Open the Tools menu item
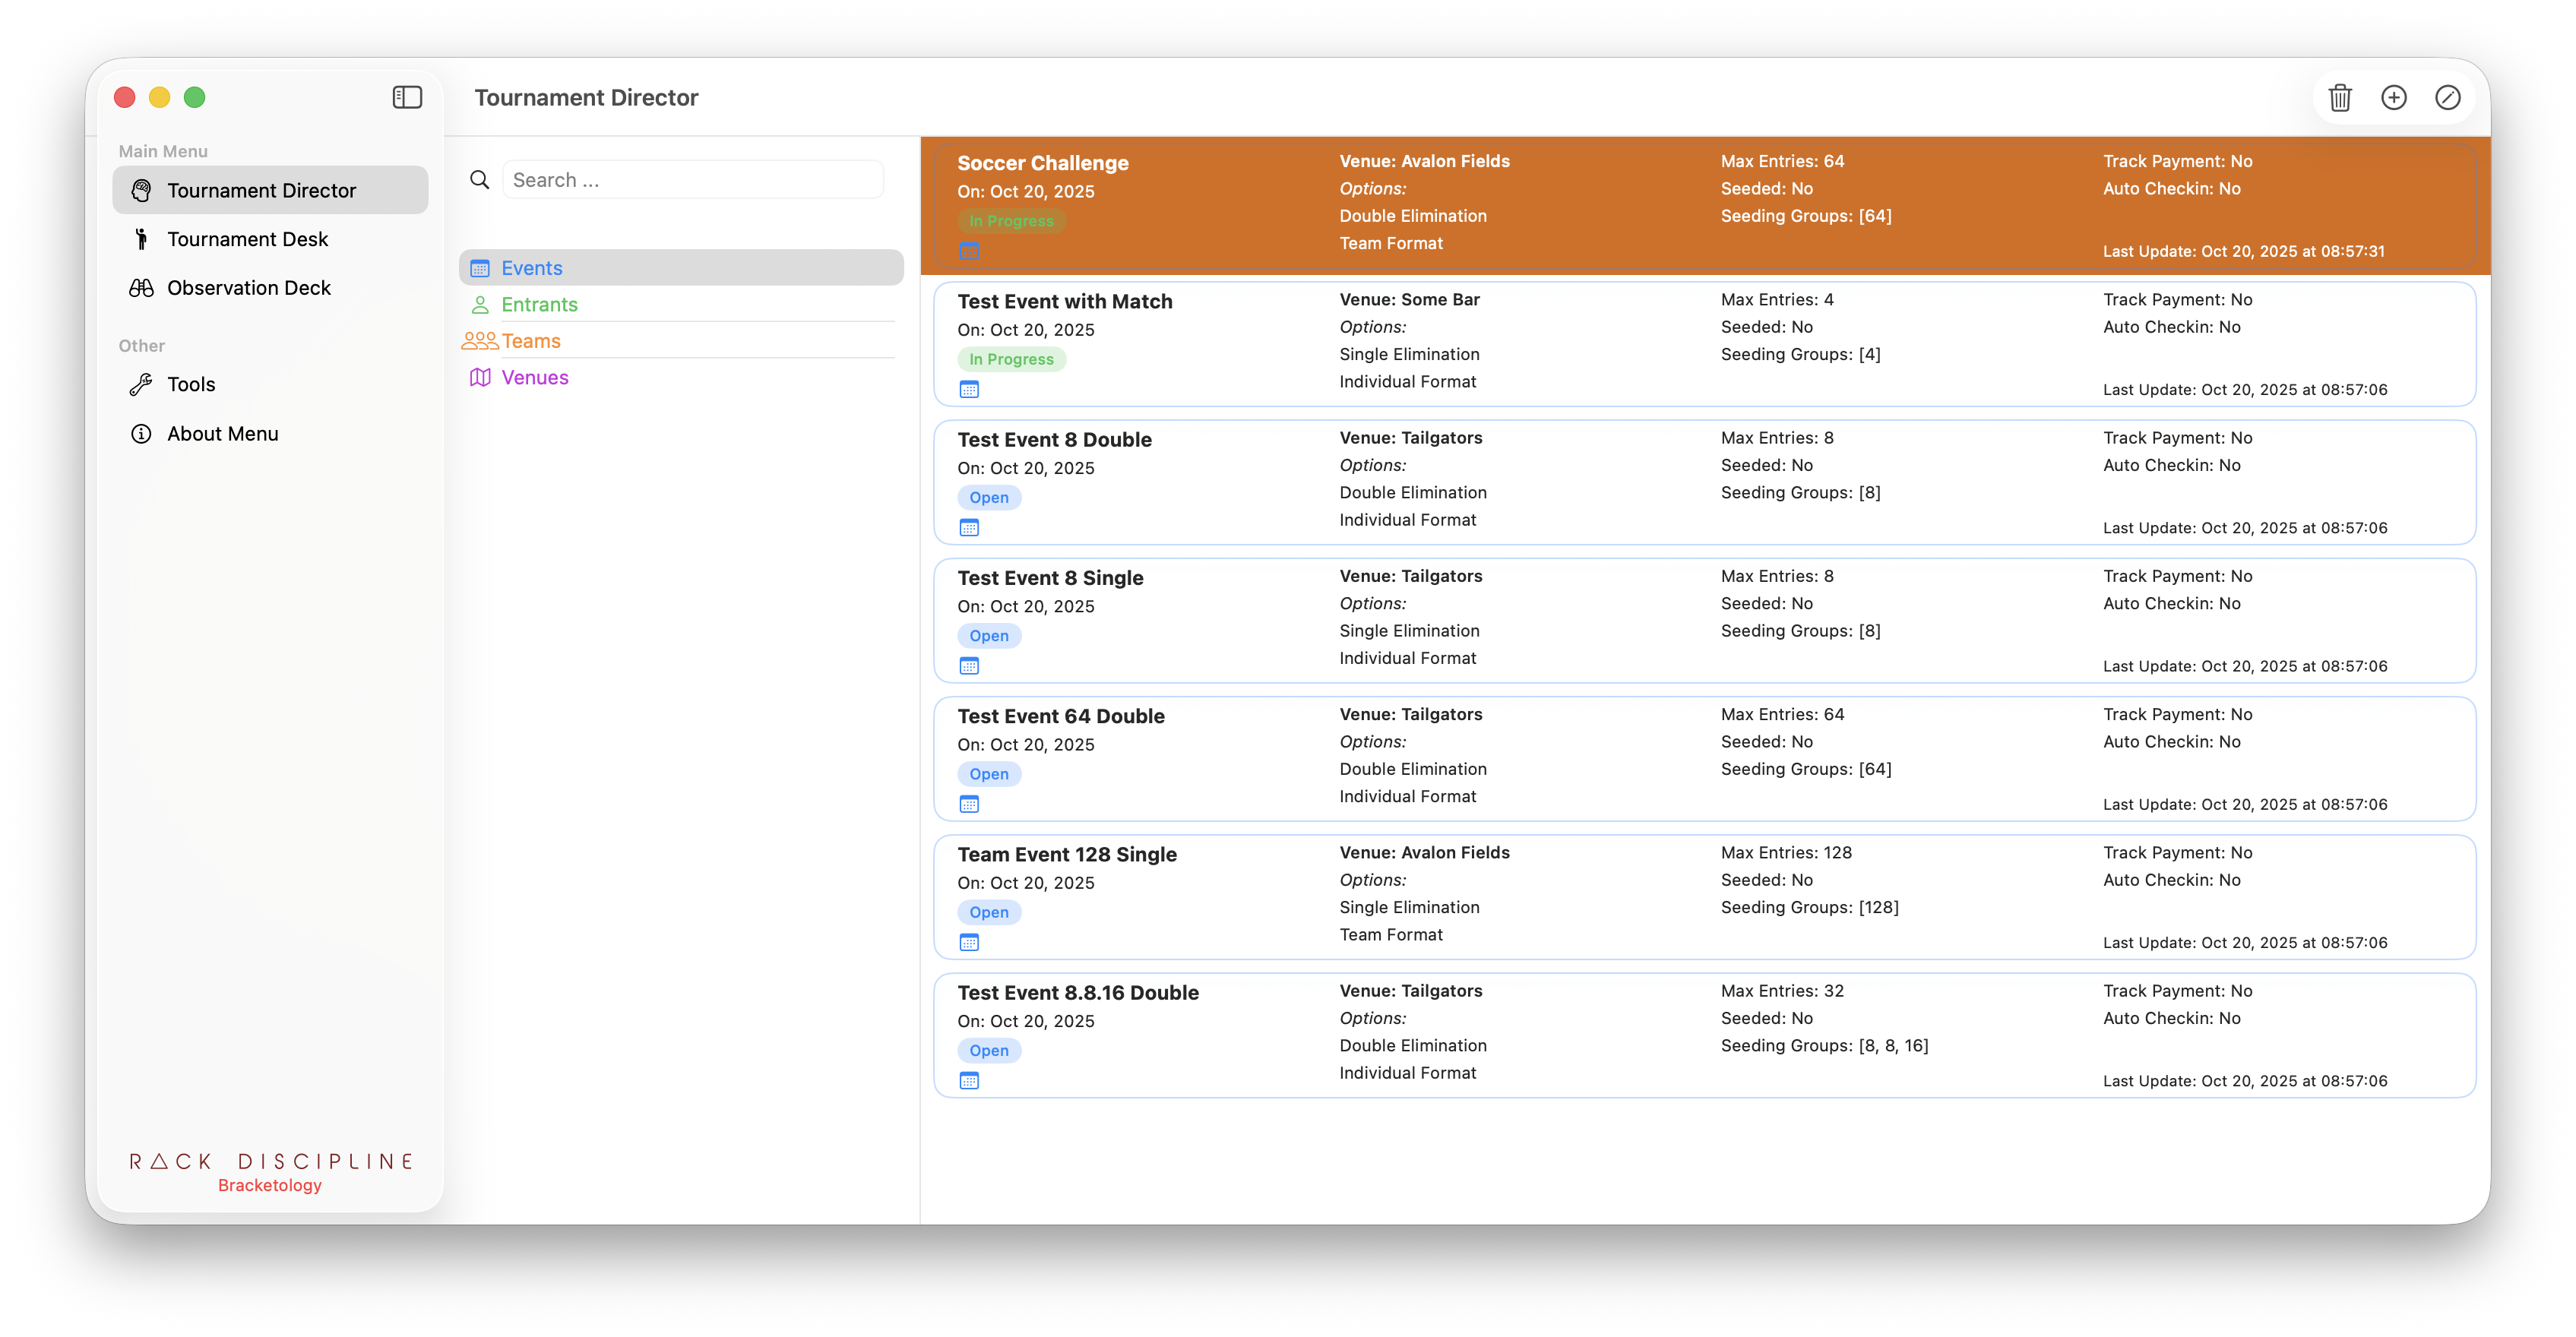The height and width of the screenshot is (1337, 2576). tap(191, 385)
